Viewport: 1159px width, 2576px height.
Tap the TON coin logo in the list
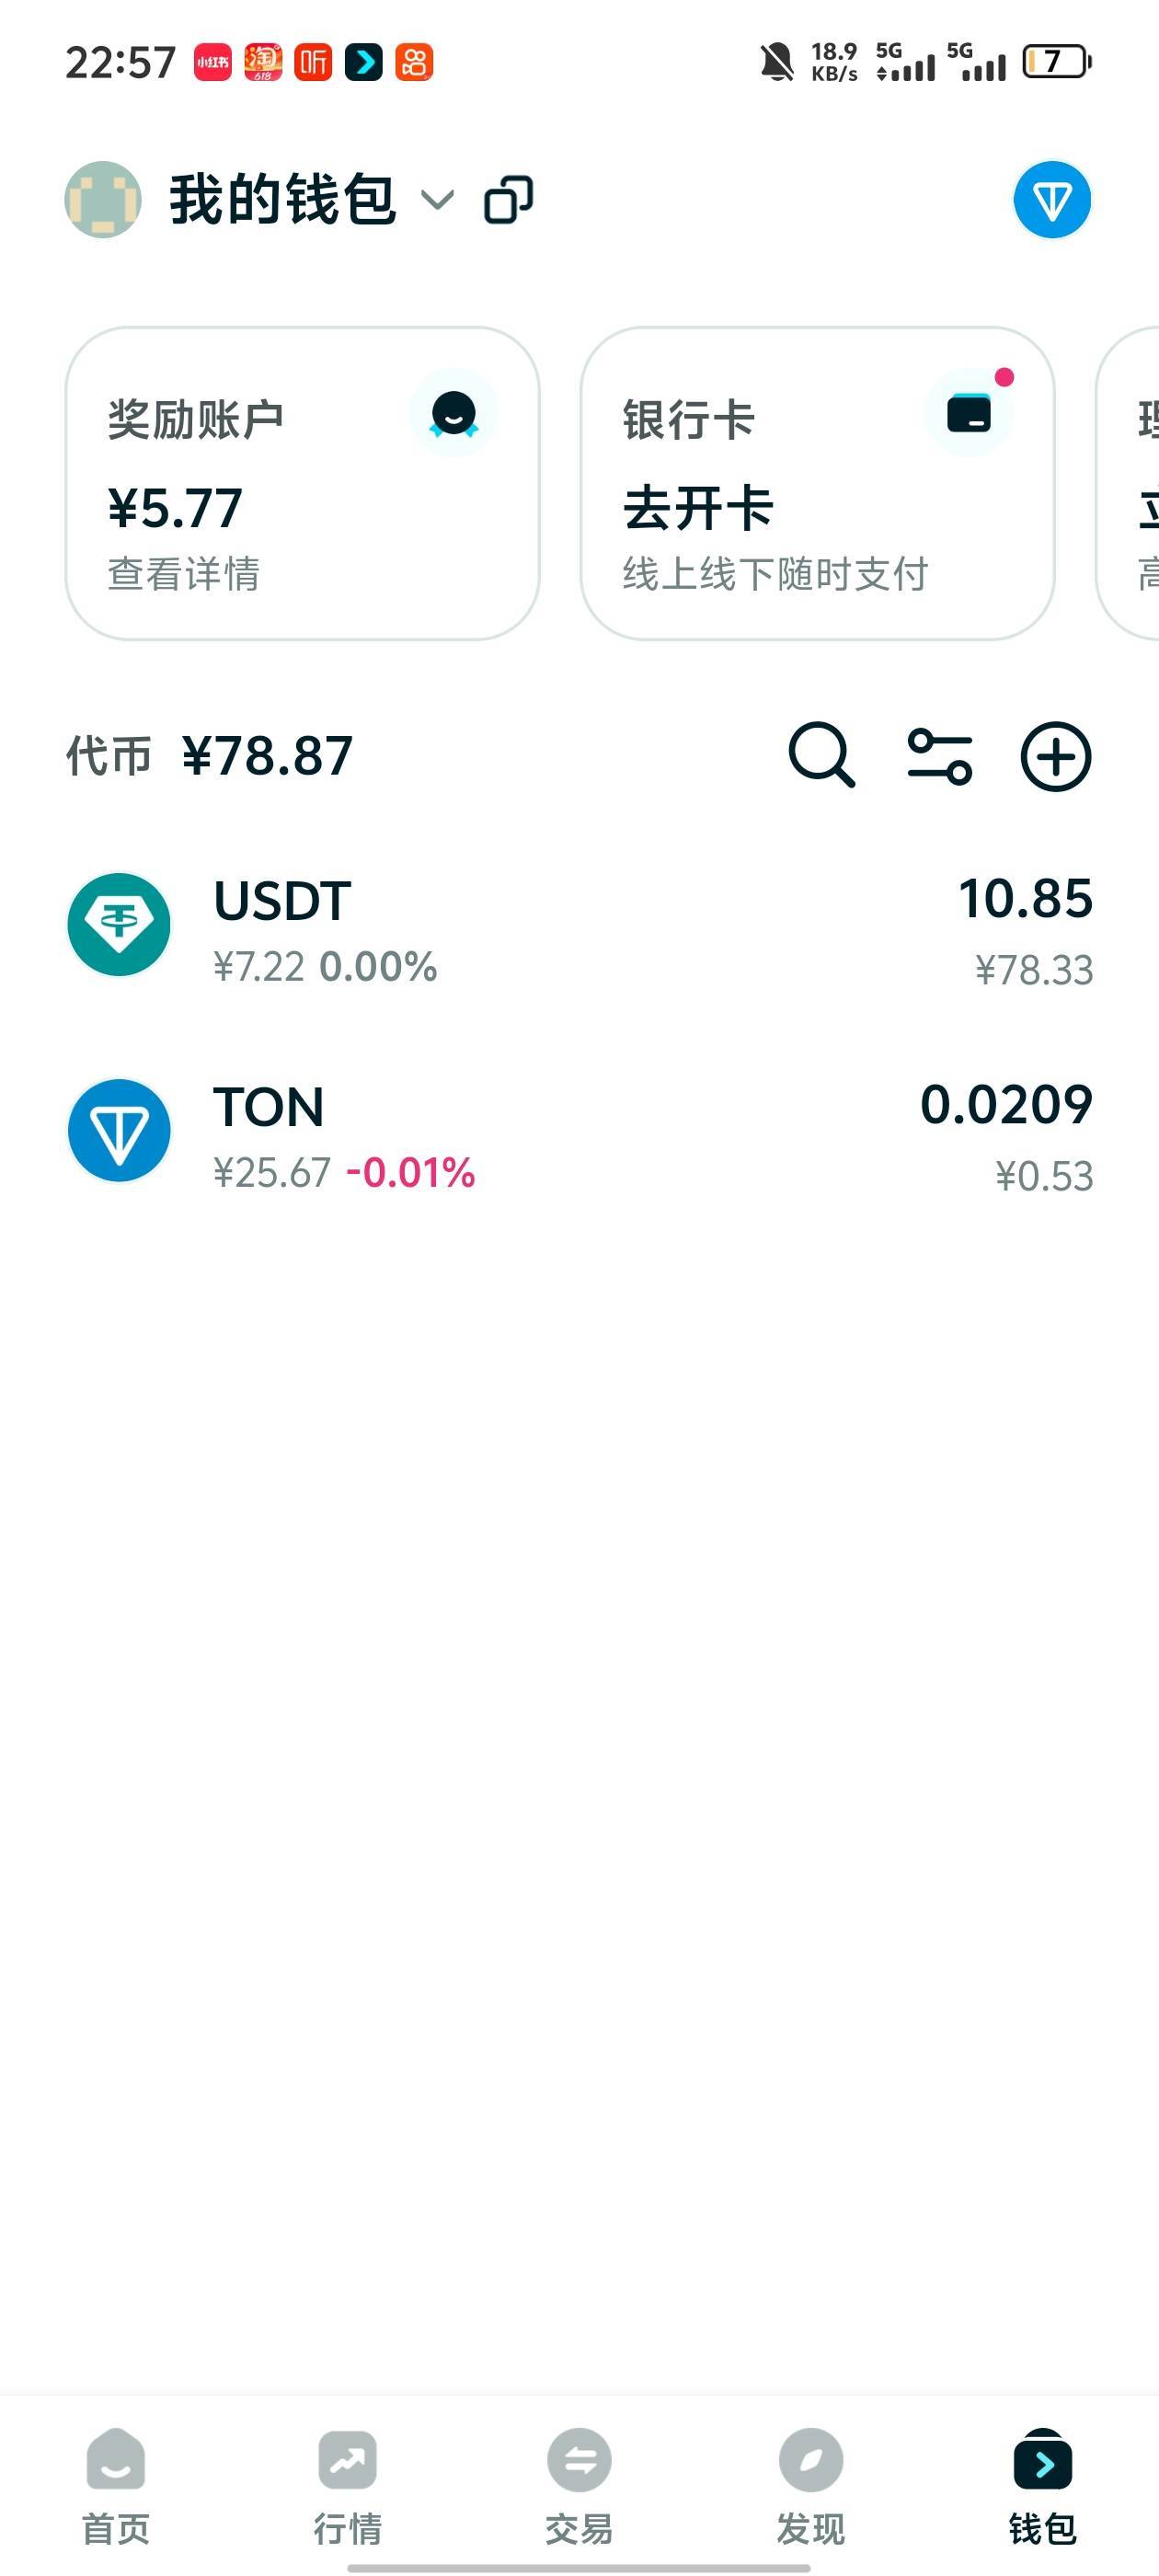(119, 1130)
